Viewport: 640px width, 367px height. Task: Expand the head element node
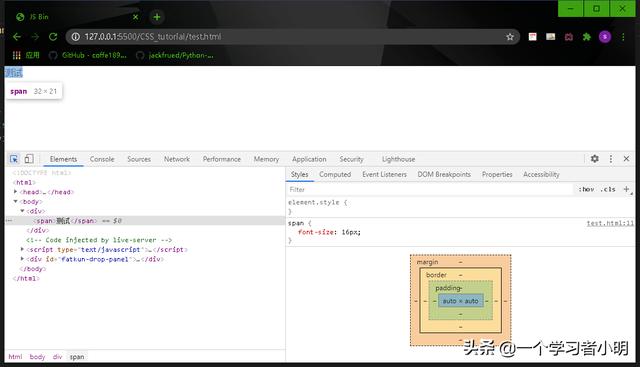click(x=16, y=191)
